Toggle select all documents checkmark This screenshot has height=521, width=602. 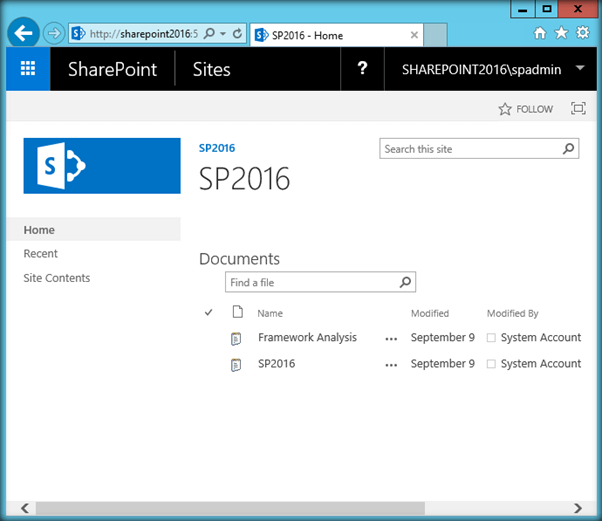click(208, 313)
